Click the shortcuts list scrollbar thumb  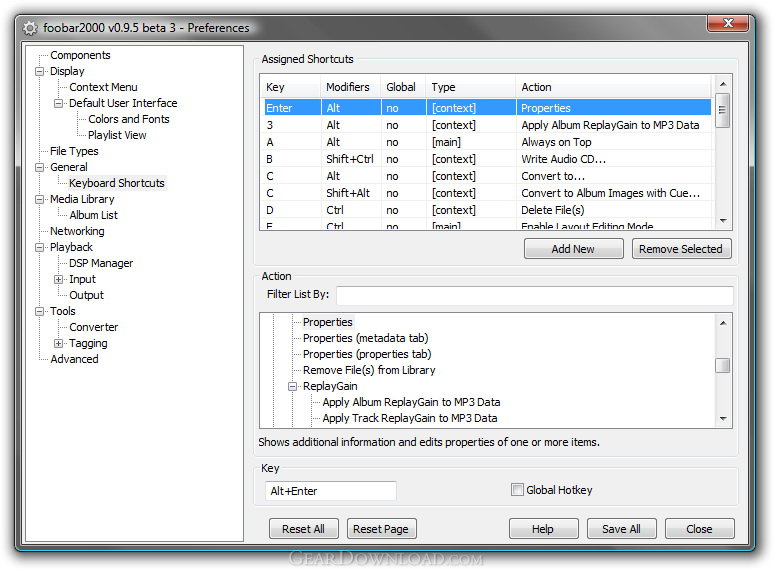point(723,110)
